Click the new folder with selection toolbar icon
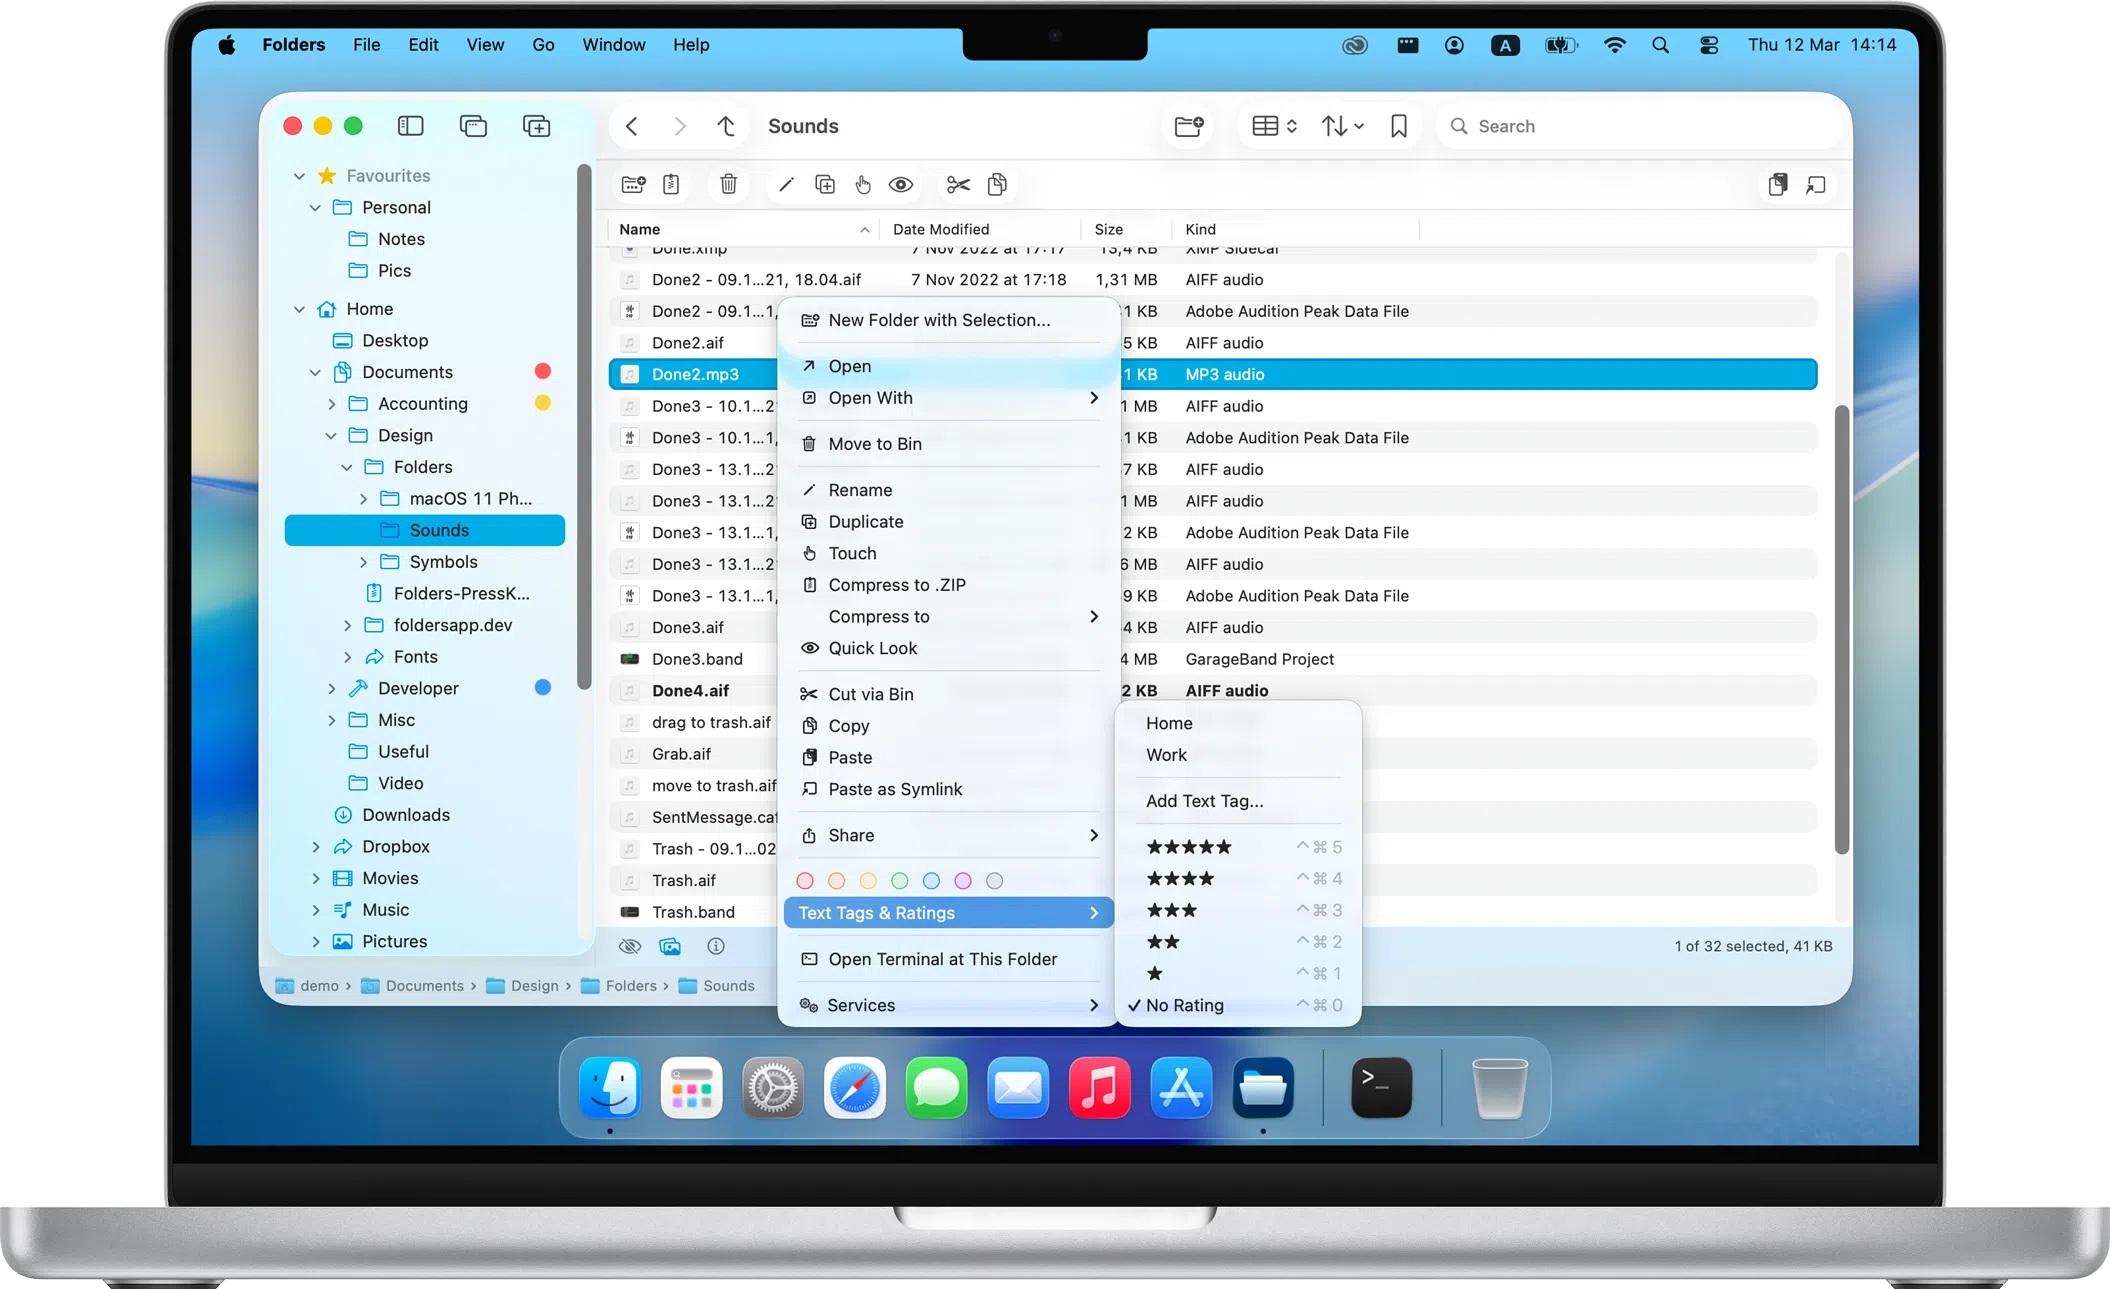 coord(633,184)
